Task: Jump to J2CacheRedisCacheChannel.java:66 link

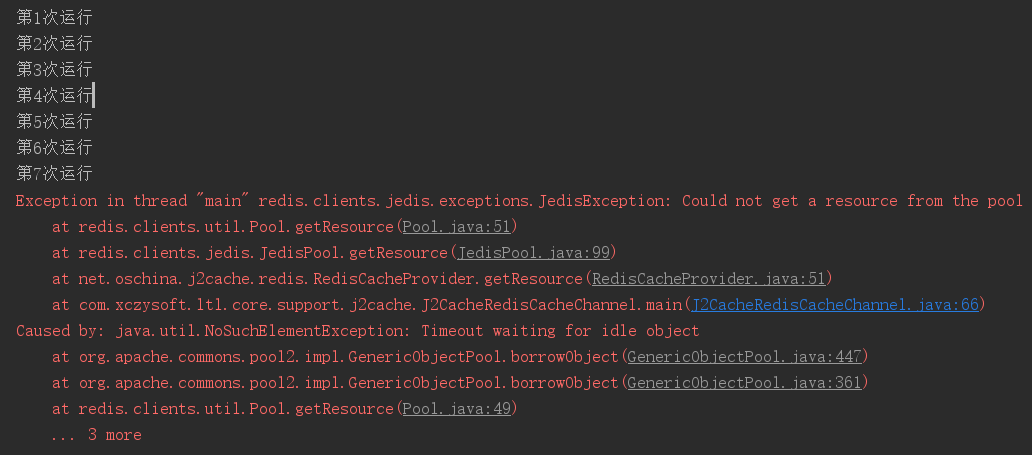Action: point(835,305)
